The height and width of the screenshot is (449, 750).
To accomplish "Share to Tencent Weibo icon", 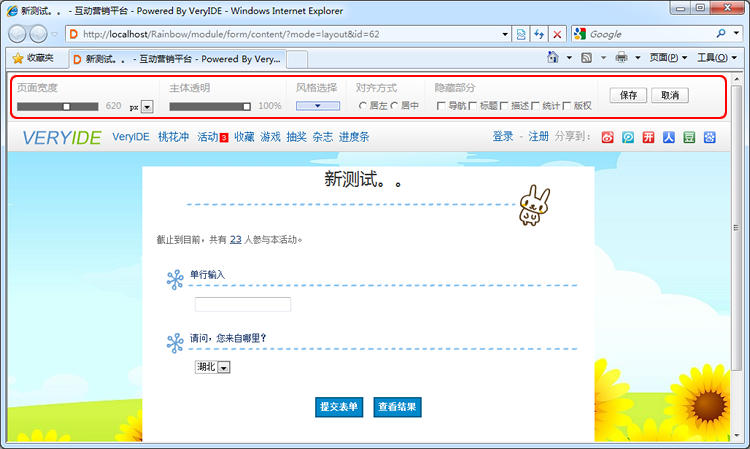I will click(628, 138).
